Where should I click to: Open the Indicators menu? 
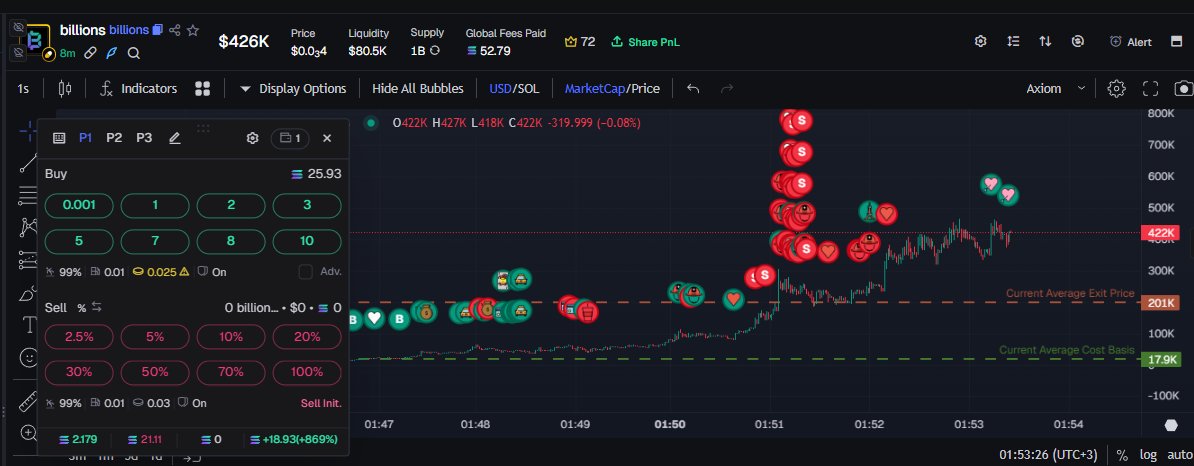pyautogui.click(x=139, y=89)
